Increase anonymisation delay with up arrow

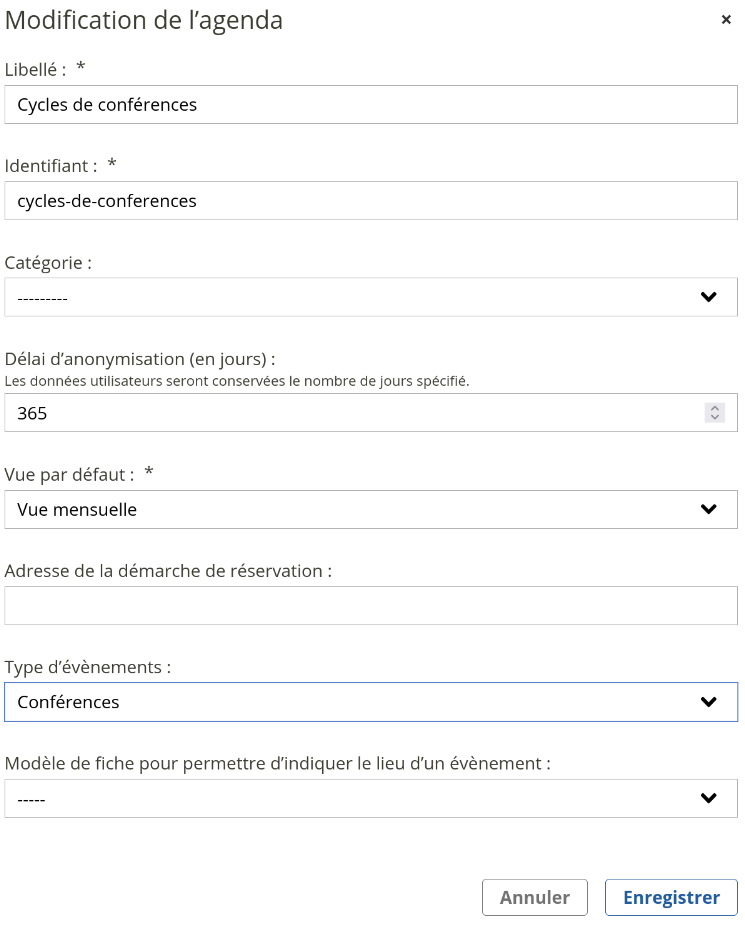click(x=714, y=408)
